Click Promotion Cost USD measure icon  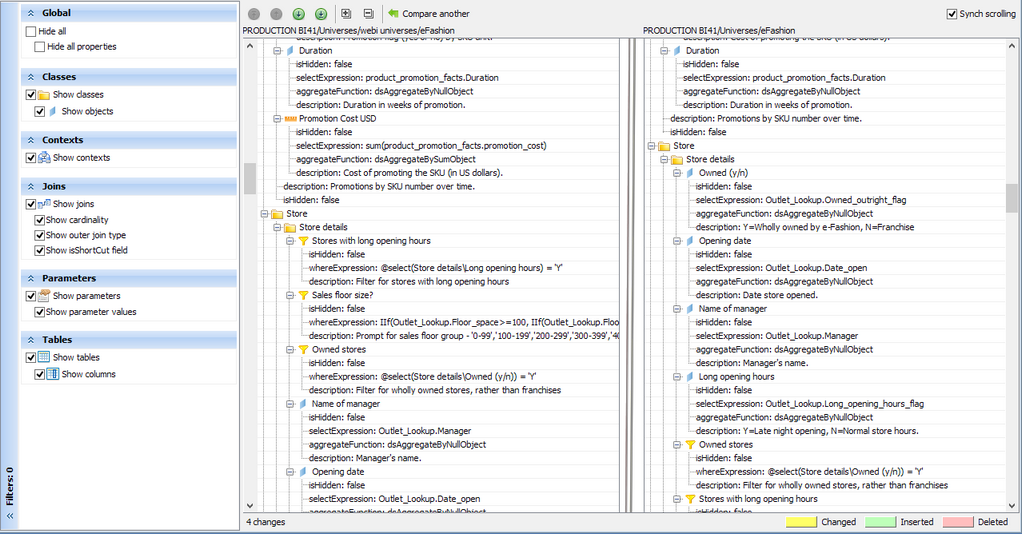(291, 119)
